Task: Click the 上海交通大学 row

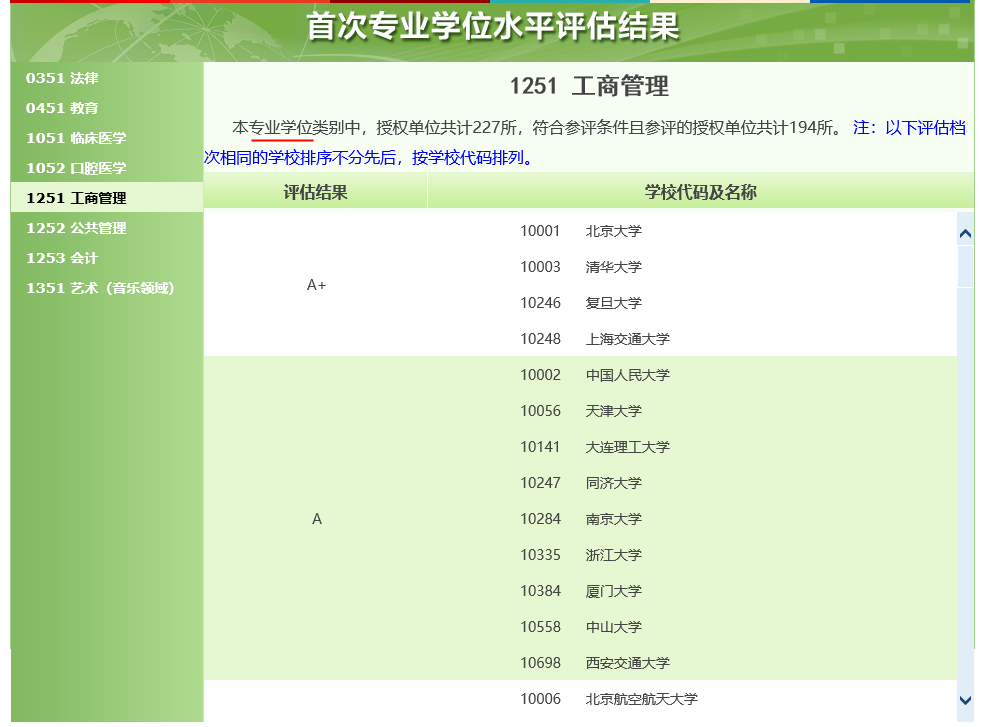Action: coord(692,339)
